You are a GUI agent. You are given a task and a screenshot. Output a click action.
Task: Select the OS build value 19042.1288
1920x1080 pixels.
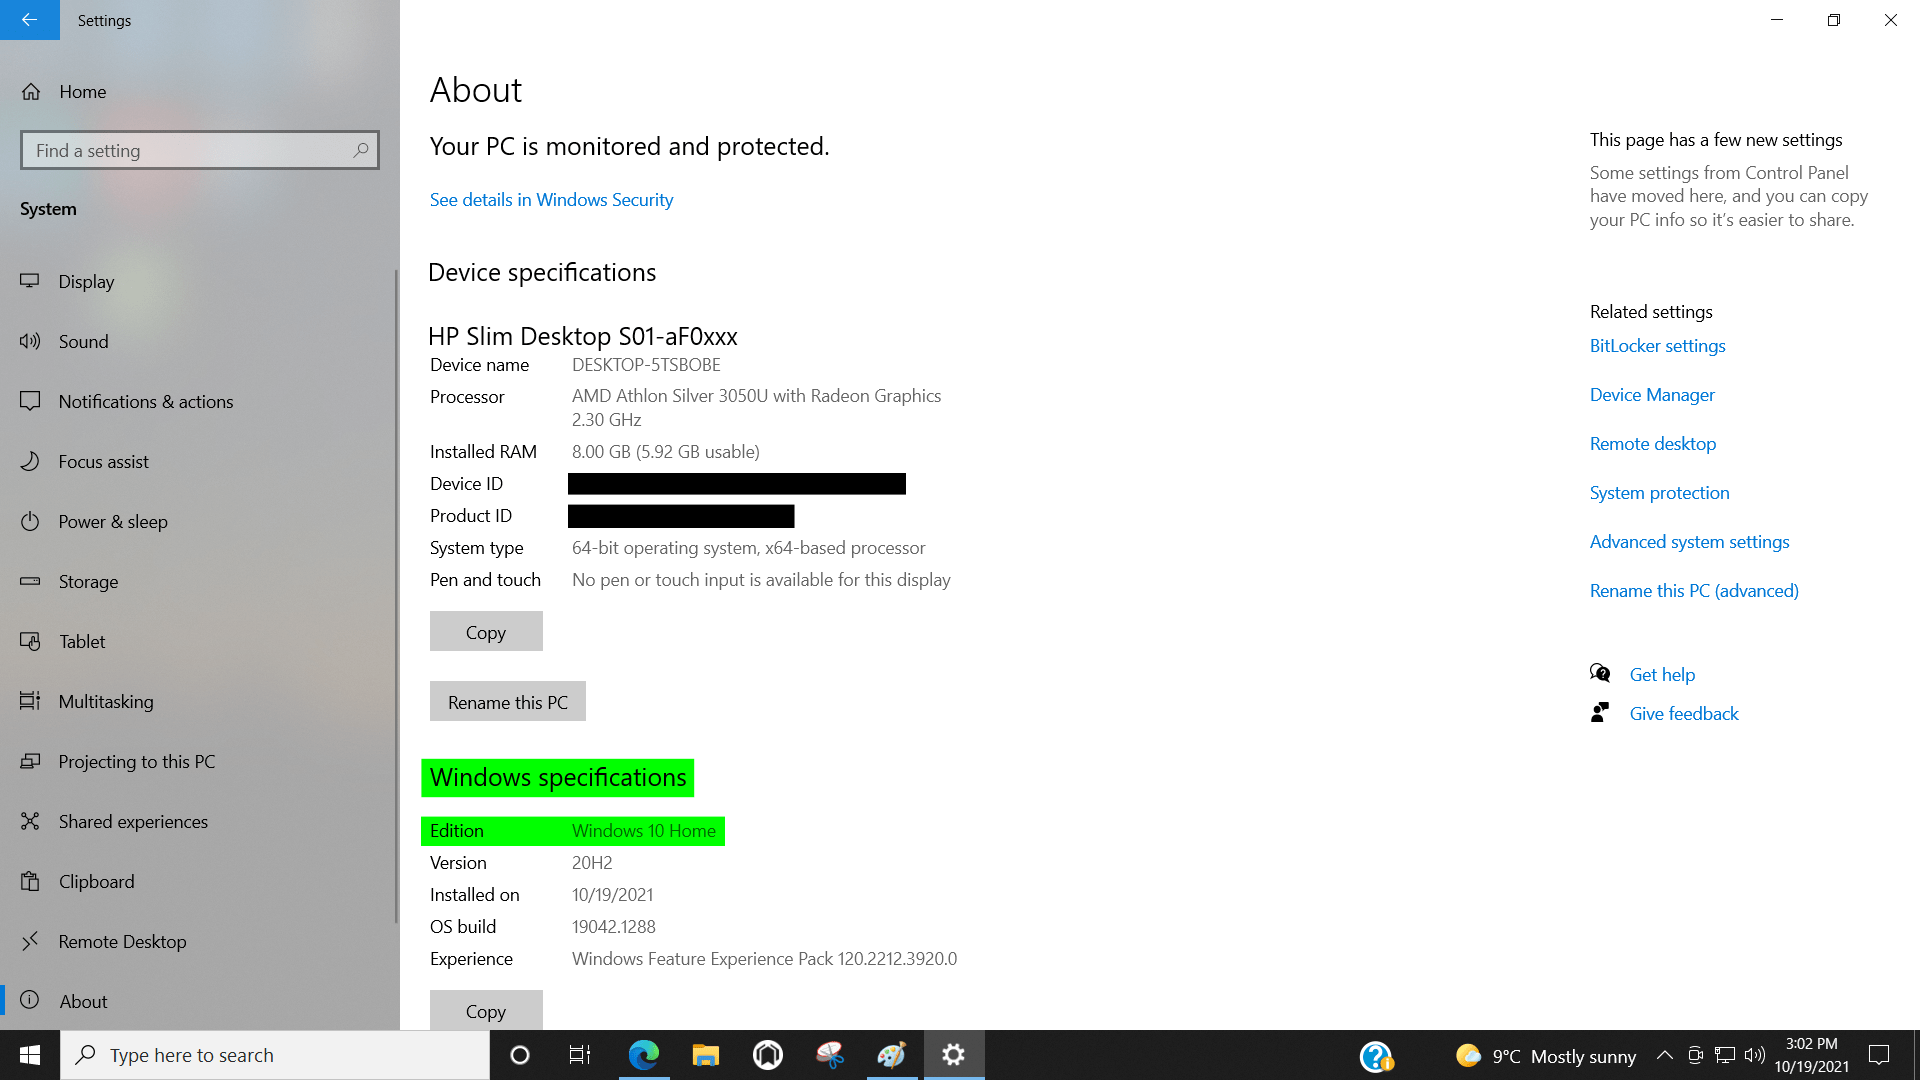pos(614,927)
